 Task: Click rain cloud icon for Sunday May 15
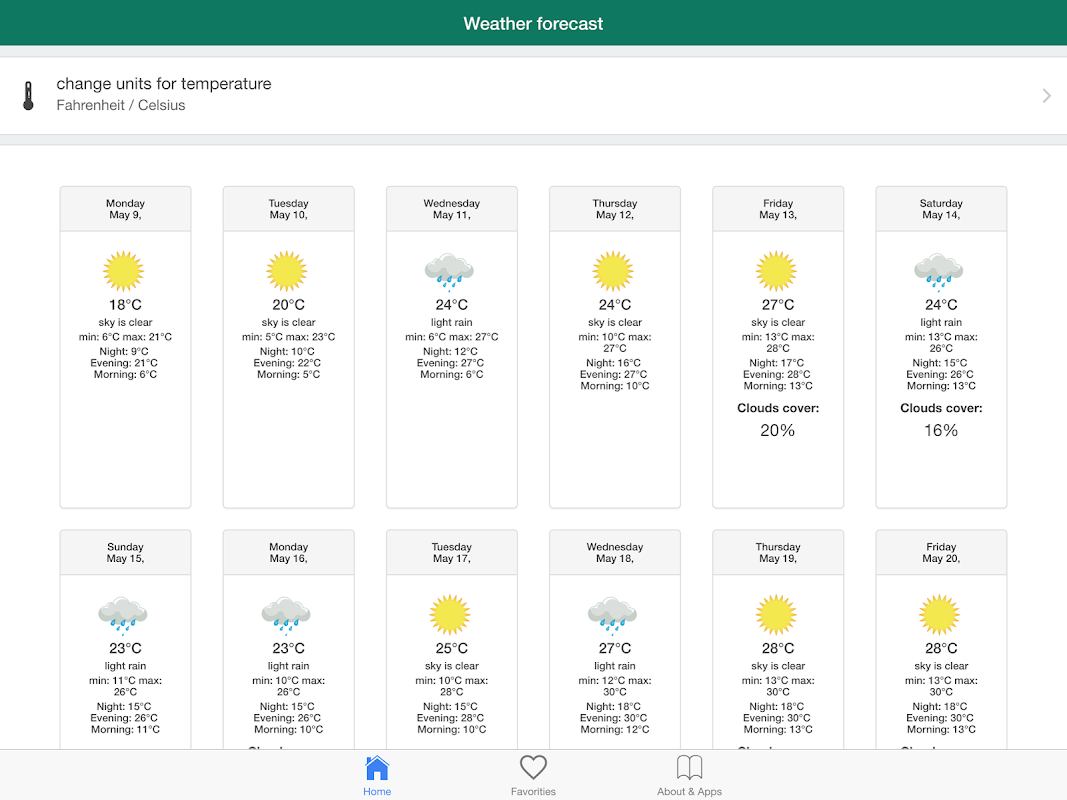coord(123,616)
